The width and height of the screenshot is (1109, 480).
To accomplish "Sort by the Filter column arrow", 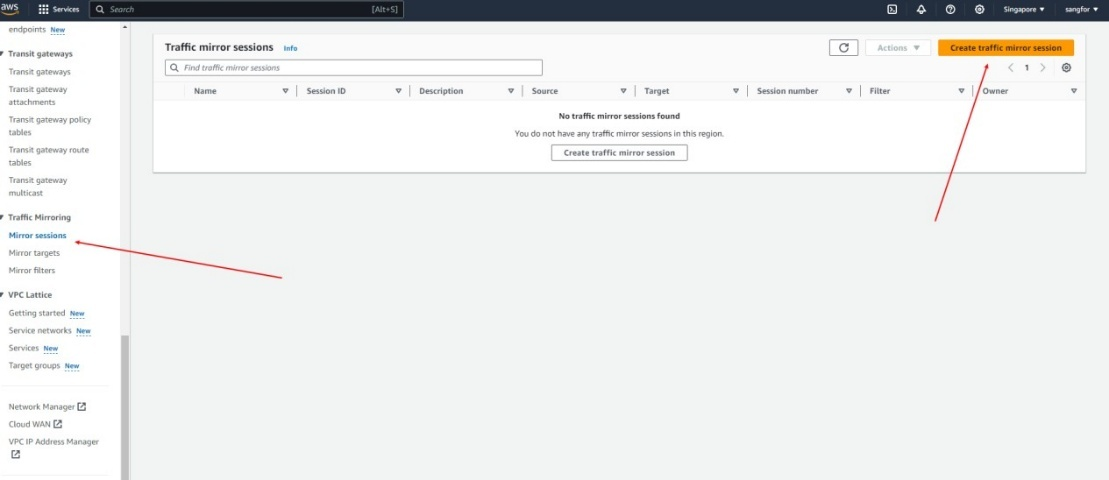I will pos(961,91).
